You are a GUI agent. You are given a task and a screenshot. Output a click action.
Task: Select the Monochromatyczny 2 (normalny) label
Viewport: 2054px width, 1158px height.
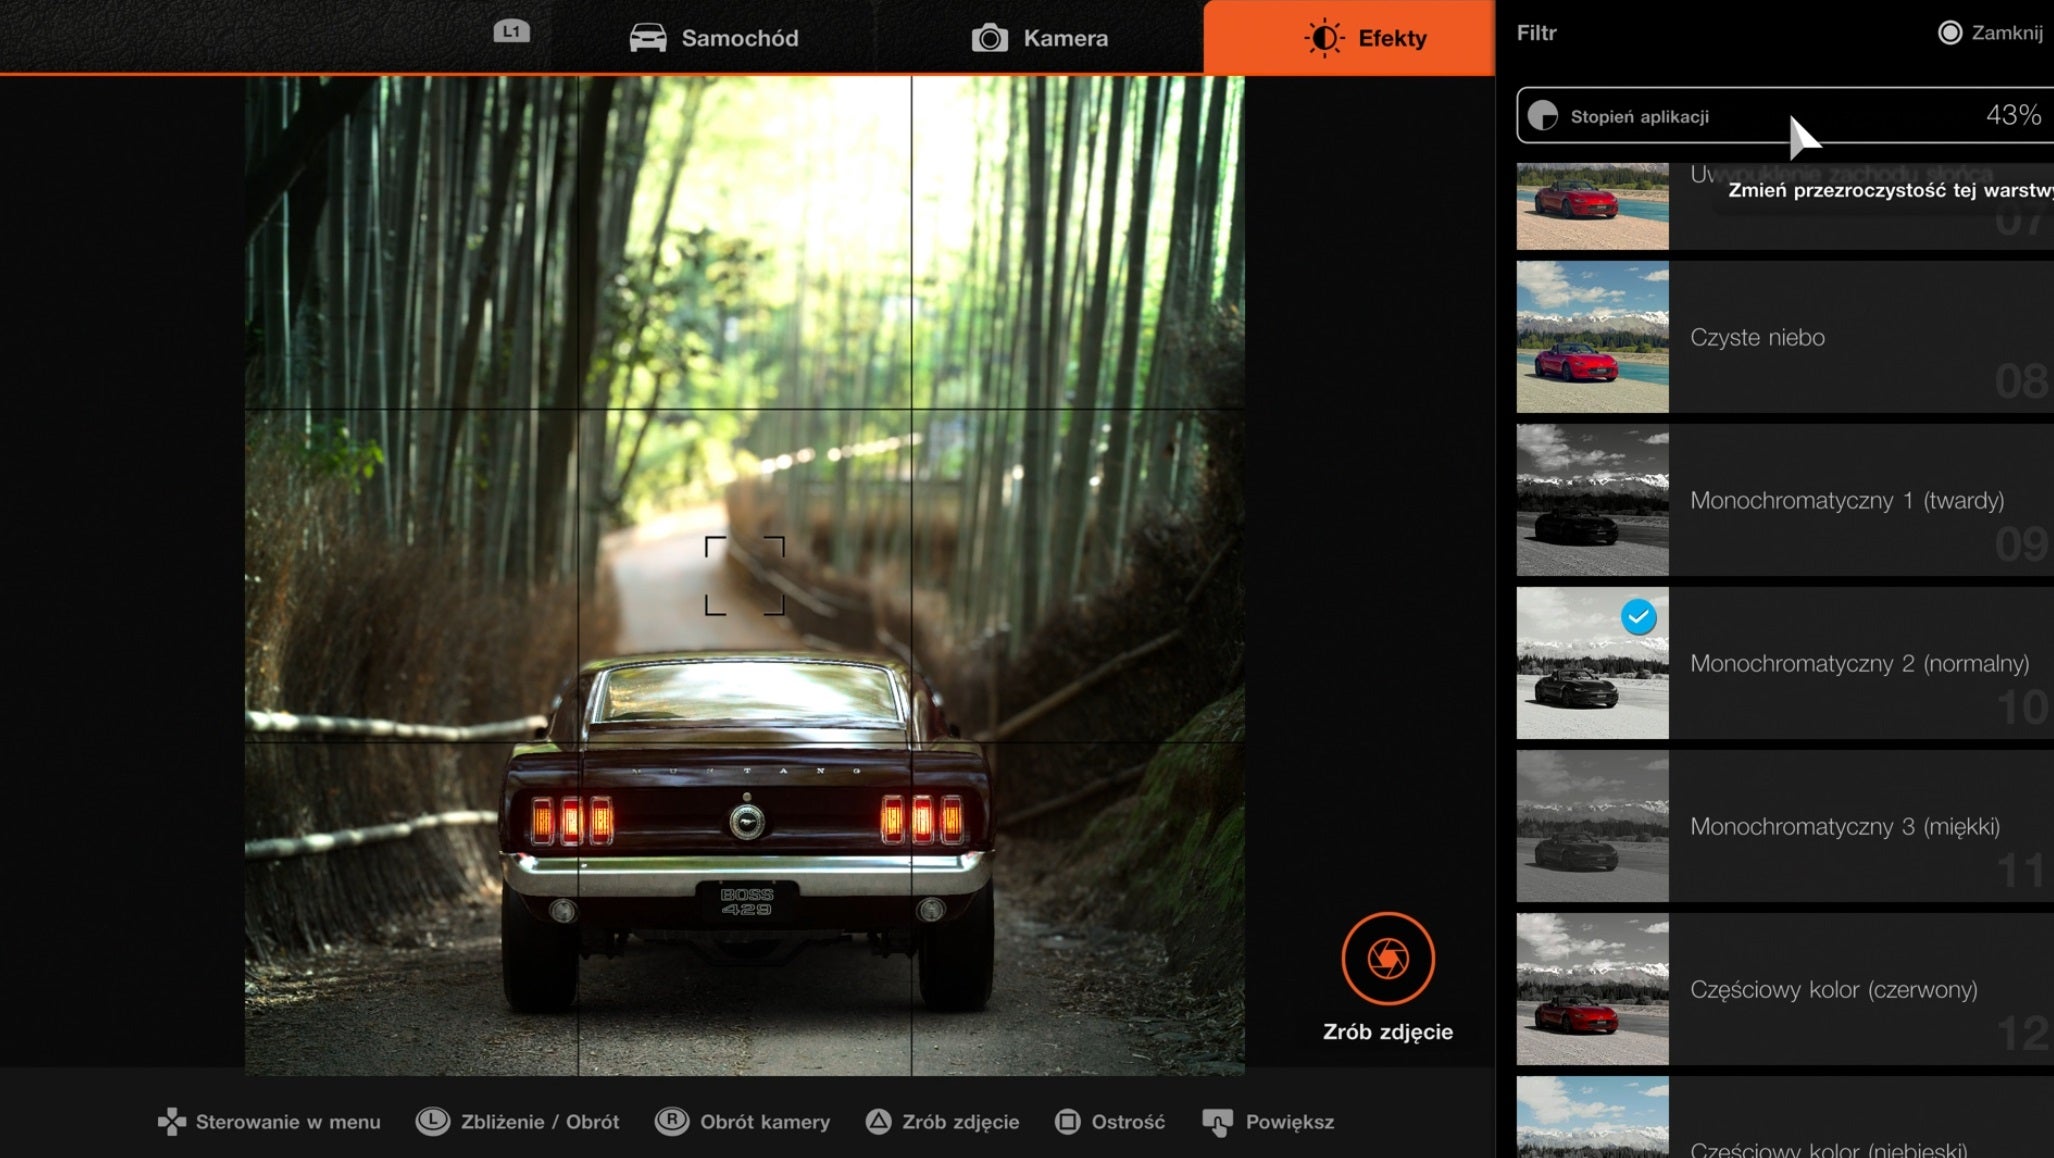click(1859, 663)
